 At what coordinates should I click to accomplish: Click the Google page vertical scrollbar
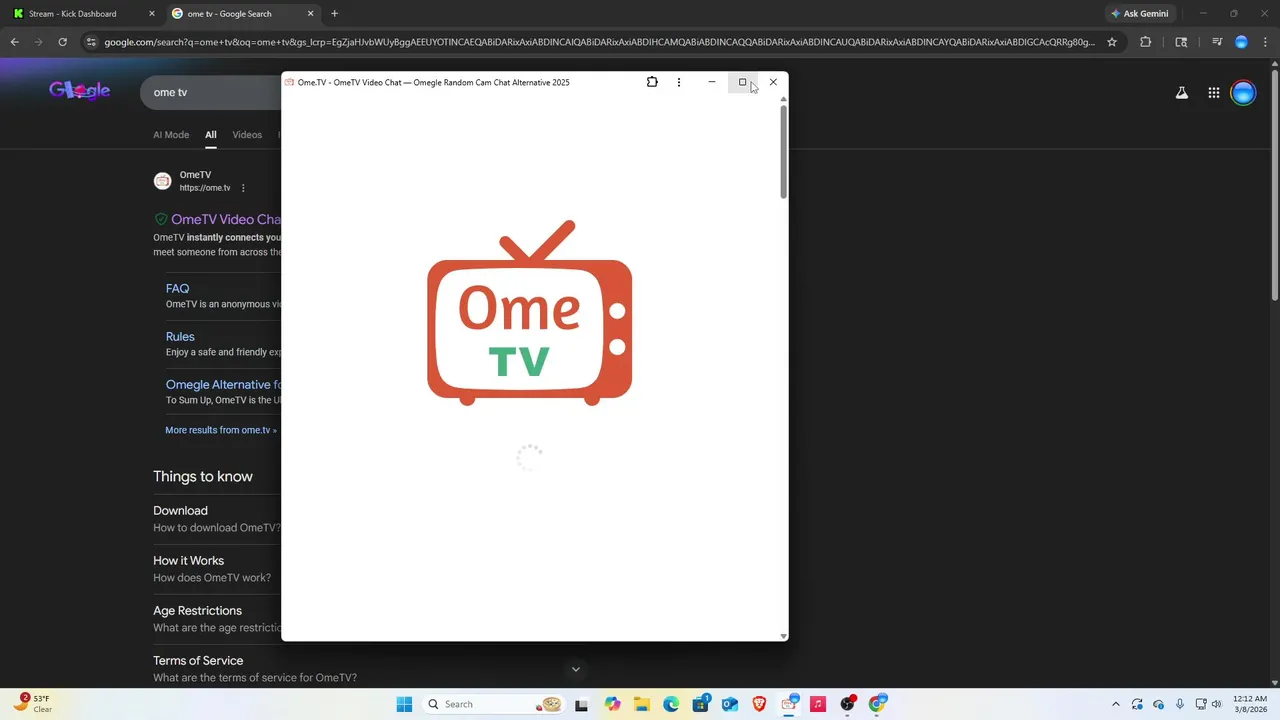[x=1274, y=185]
